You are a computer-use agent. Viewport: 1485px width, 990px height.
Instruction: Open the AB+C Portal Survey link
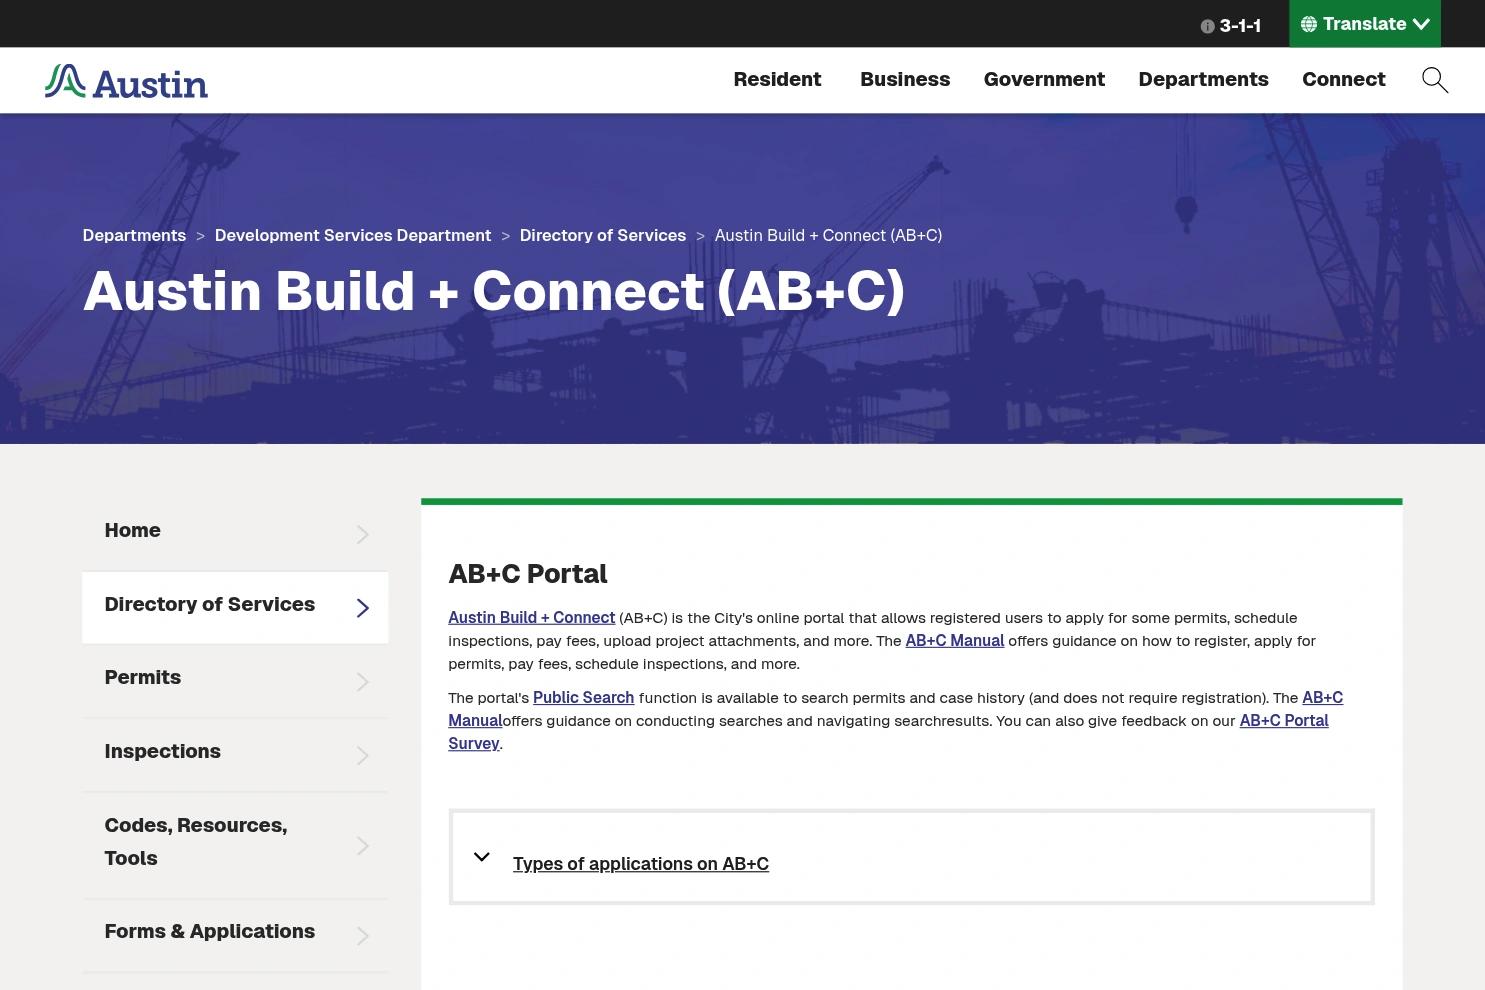[1284, 721]
